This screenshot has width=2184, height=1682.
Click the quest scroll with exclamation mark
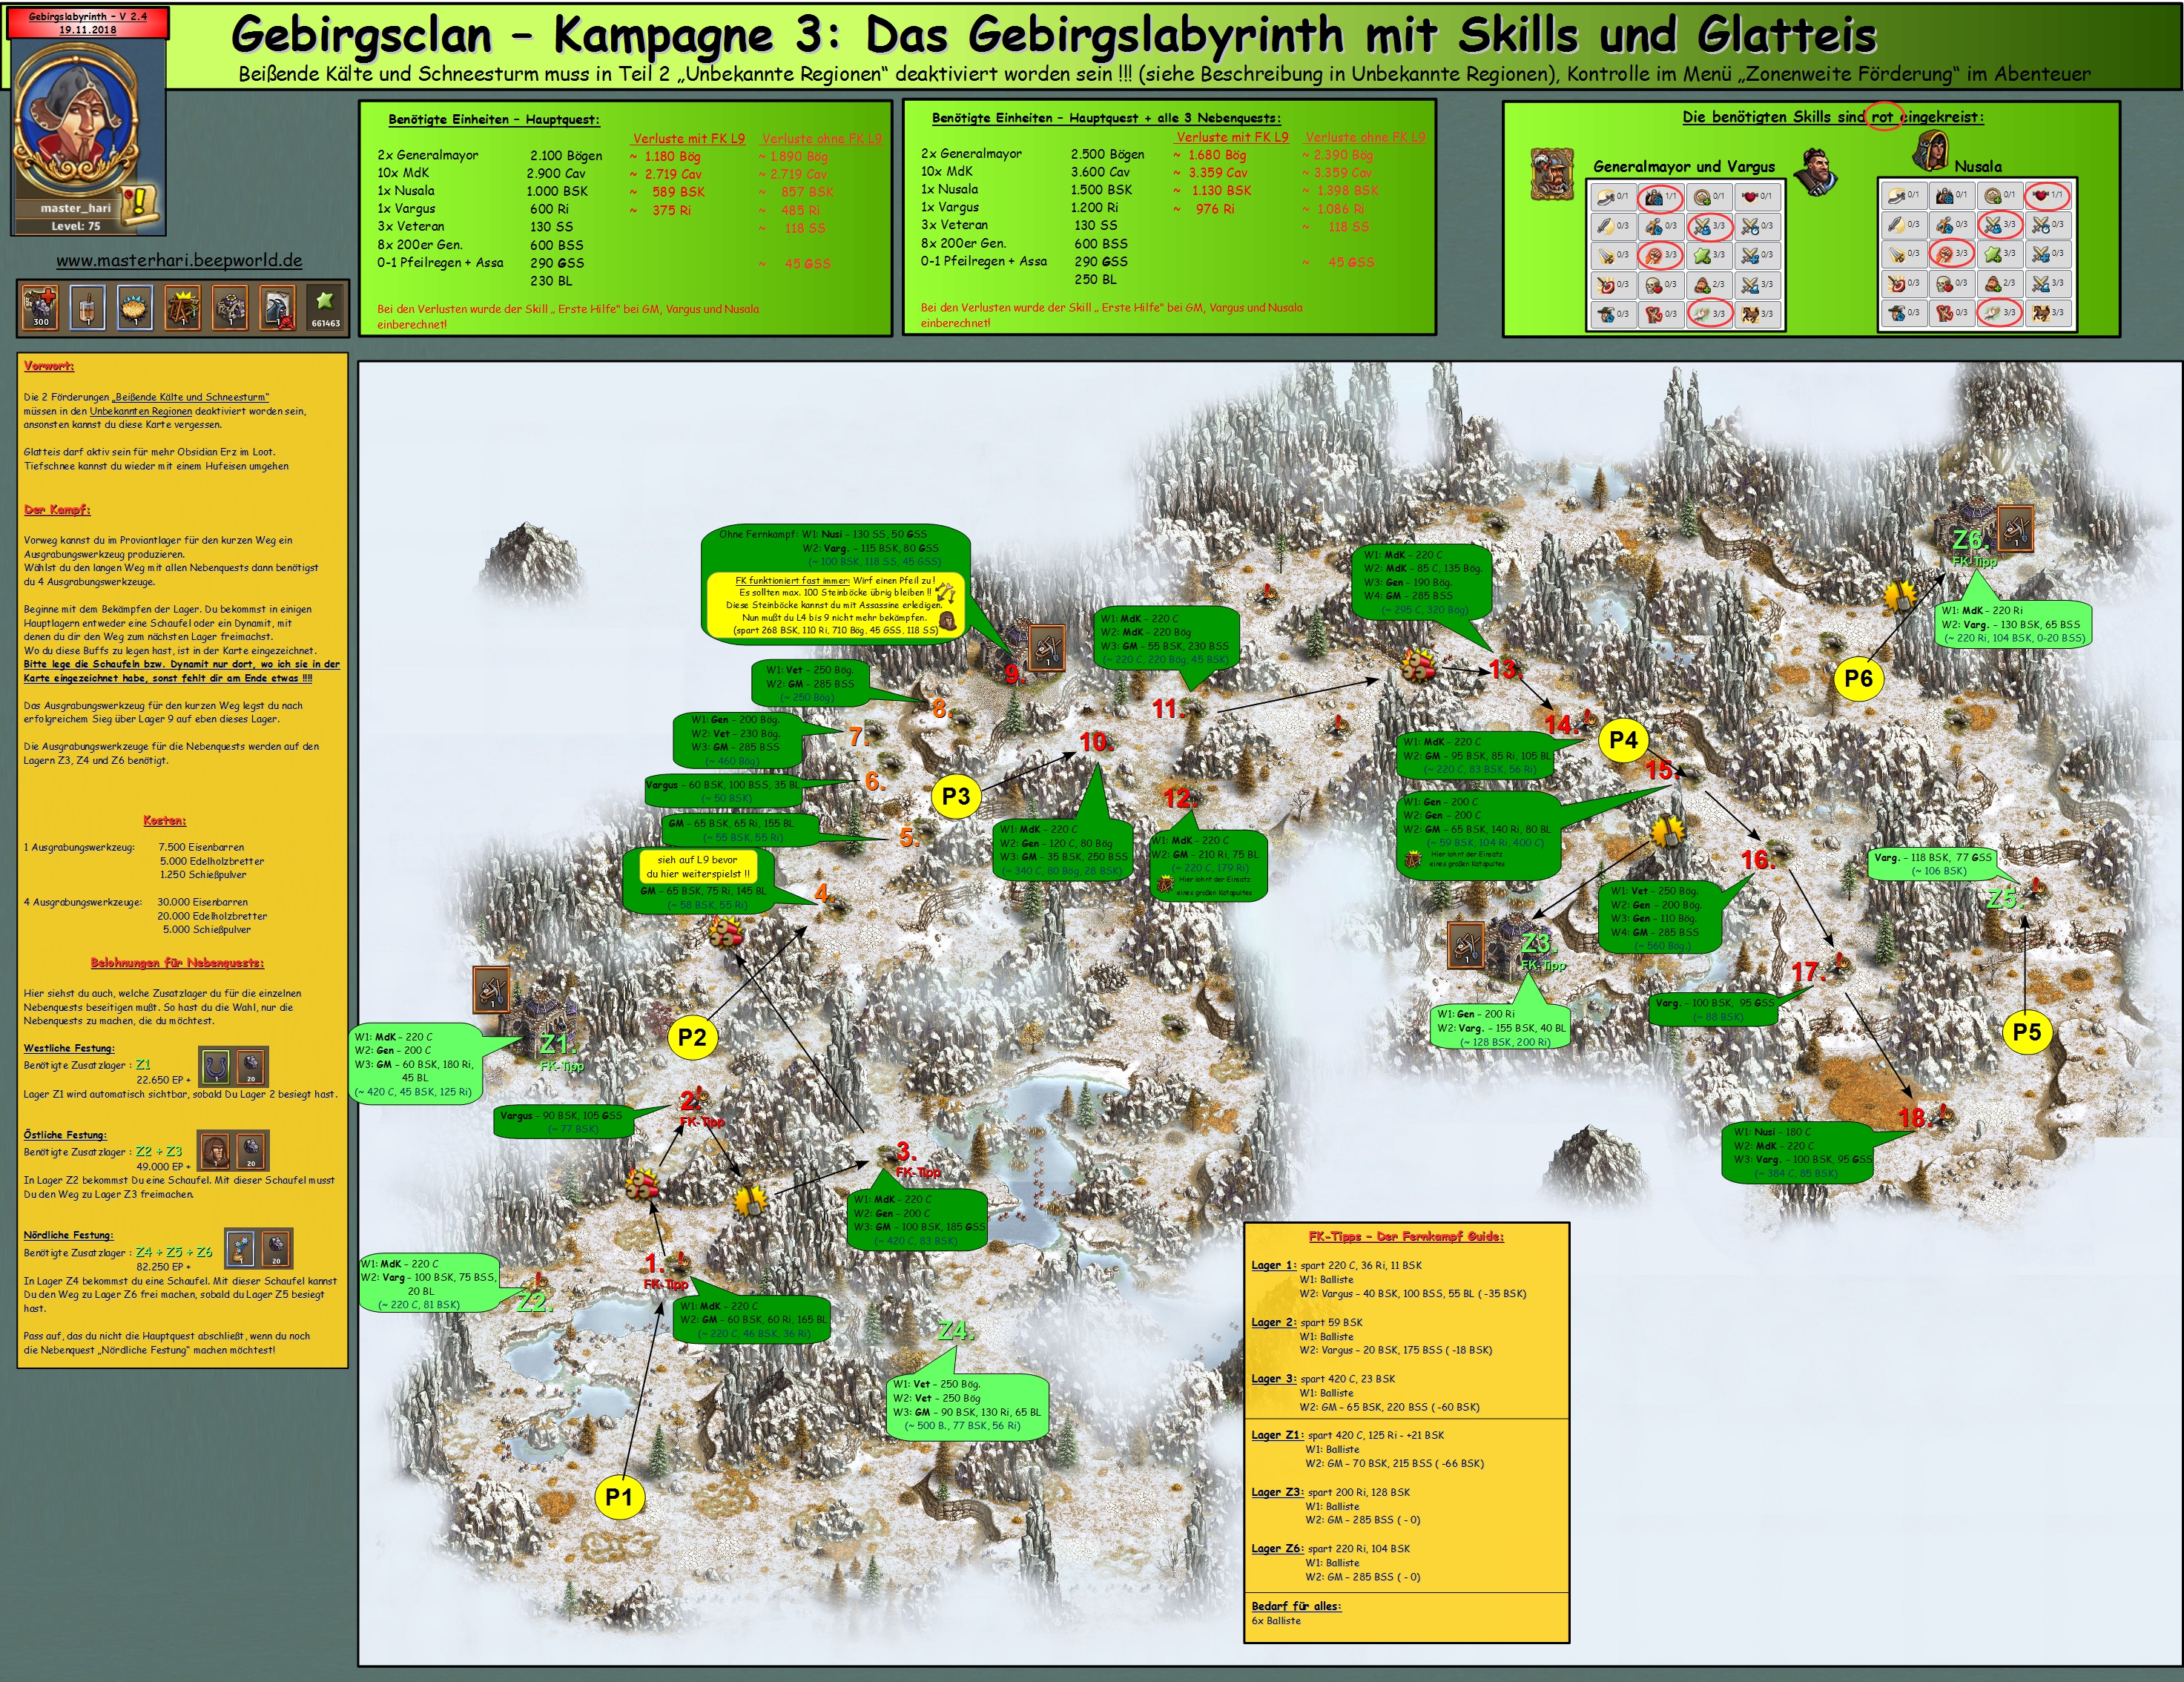pyautogui.click(x=140, y=203)
